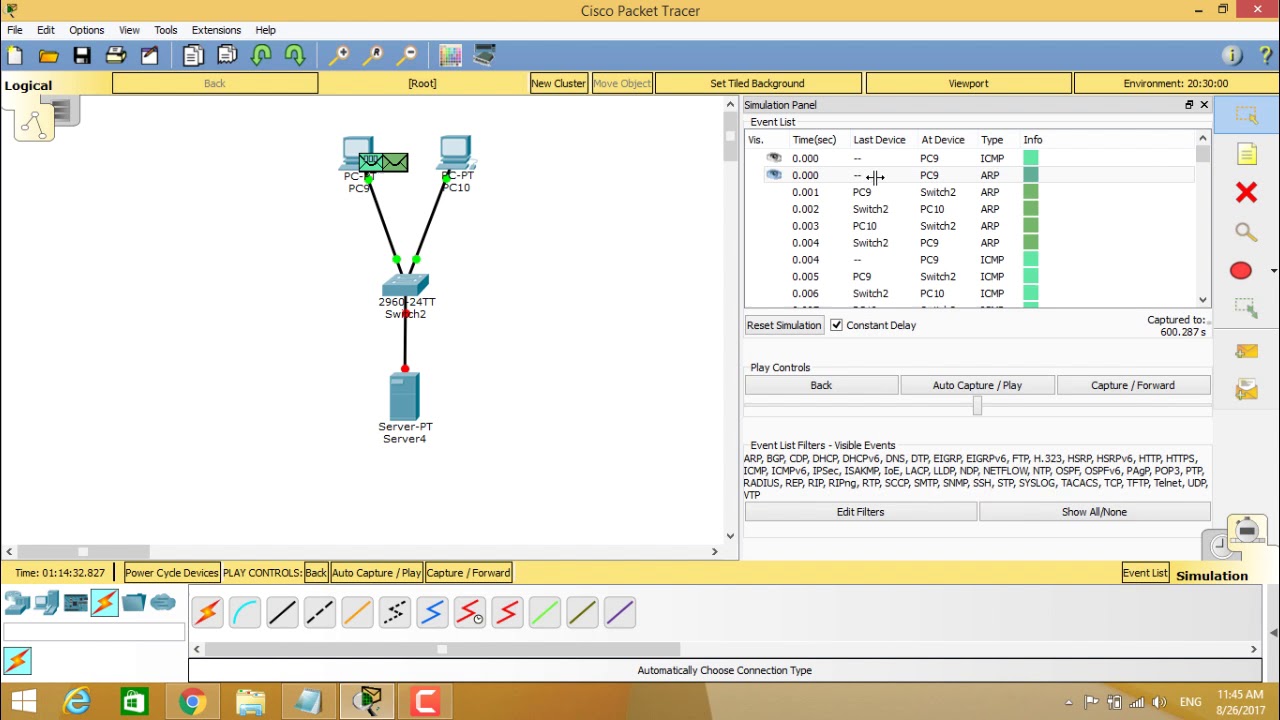Save the network with the floppy disk icon

point(82,56)
